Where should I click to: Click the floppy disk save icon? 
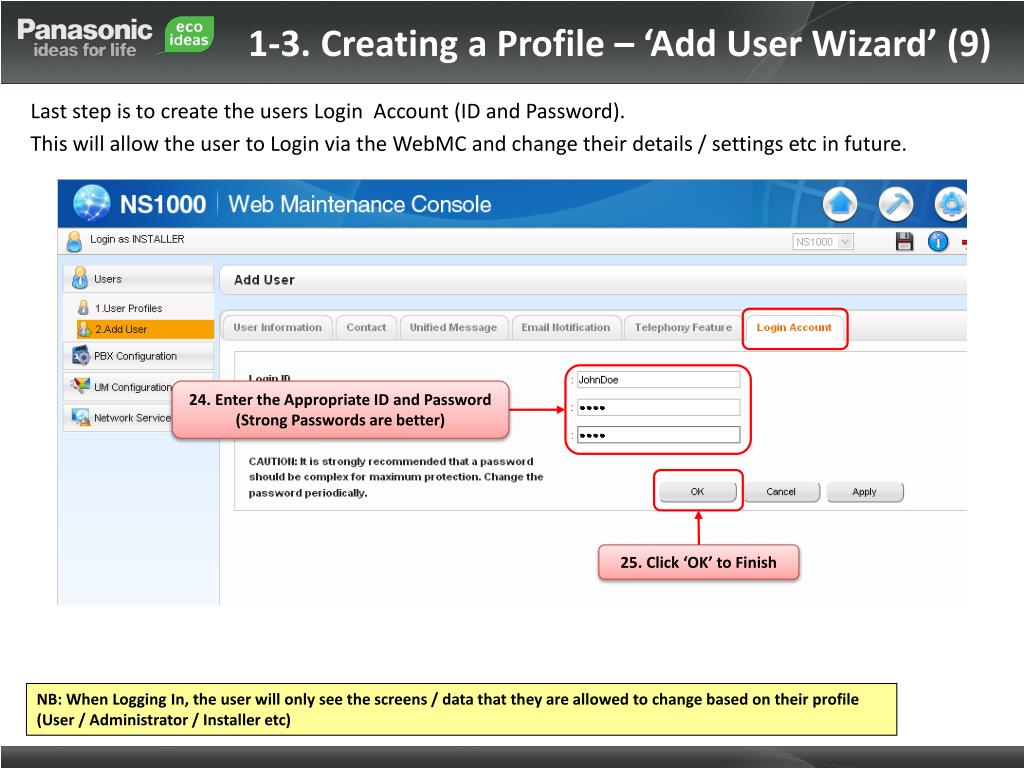[904, 242]
